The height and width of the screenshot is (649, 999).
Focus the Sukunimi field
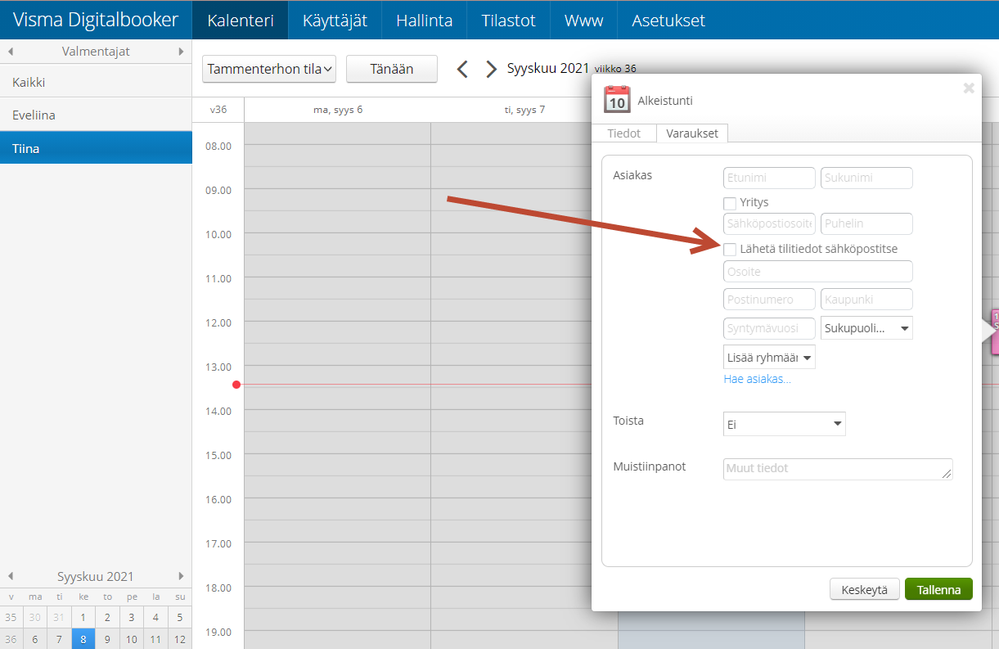coord(866,178)
